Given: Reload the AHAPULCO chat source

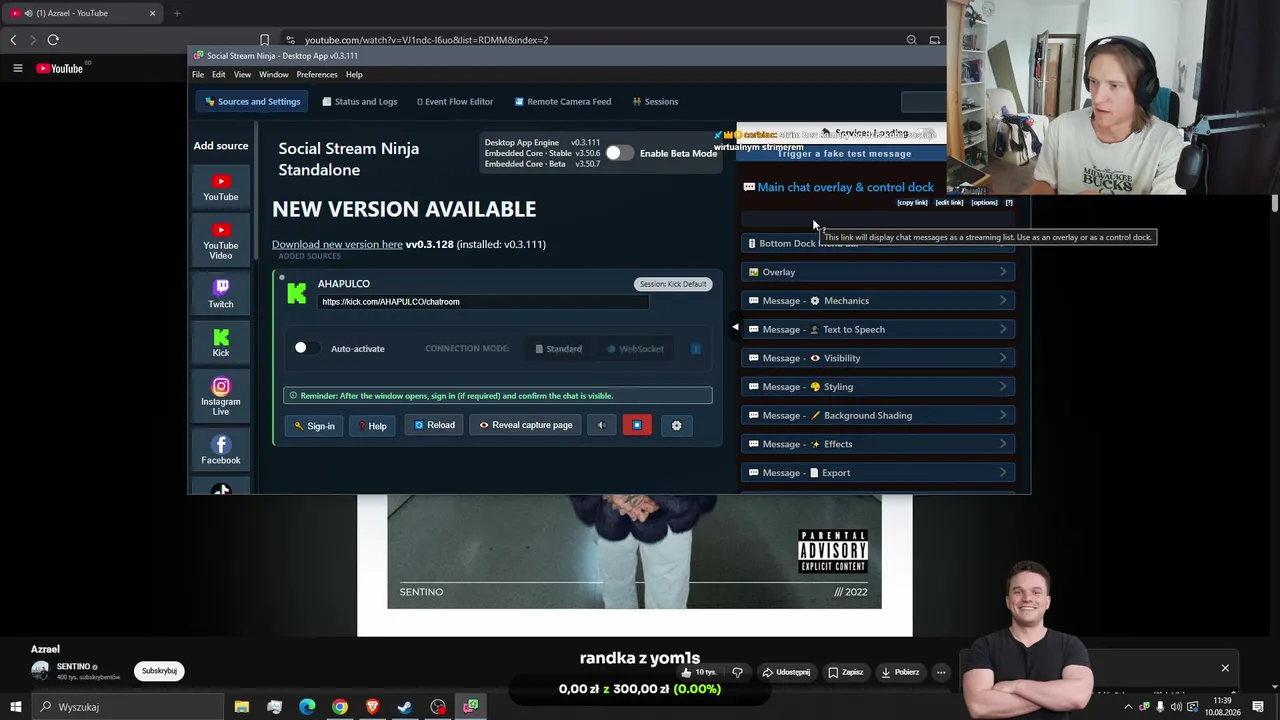Looking at the screenshot, I should 434,425.
